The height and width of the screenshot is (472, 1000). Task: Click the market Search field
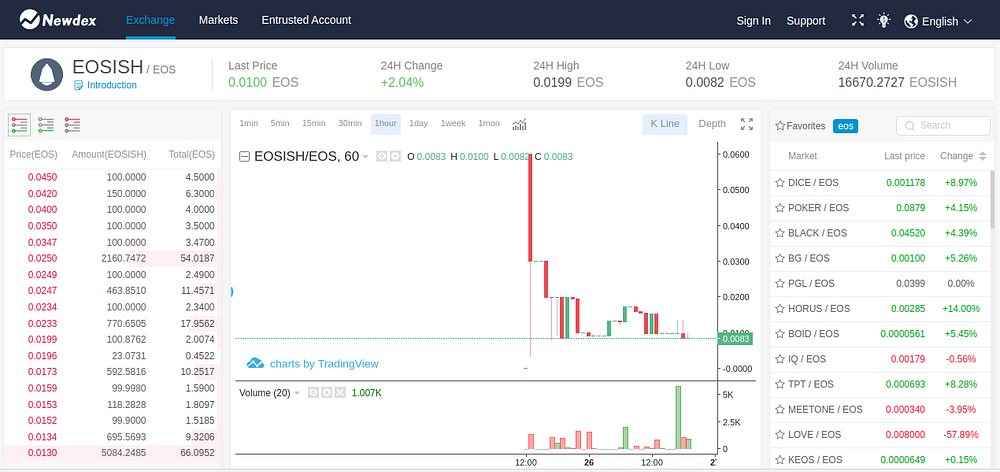[x=943, y=126]
